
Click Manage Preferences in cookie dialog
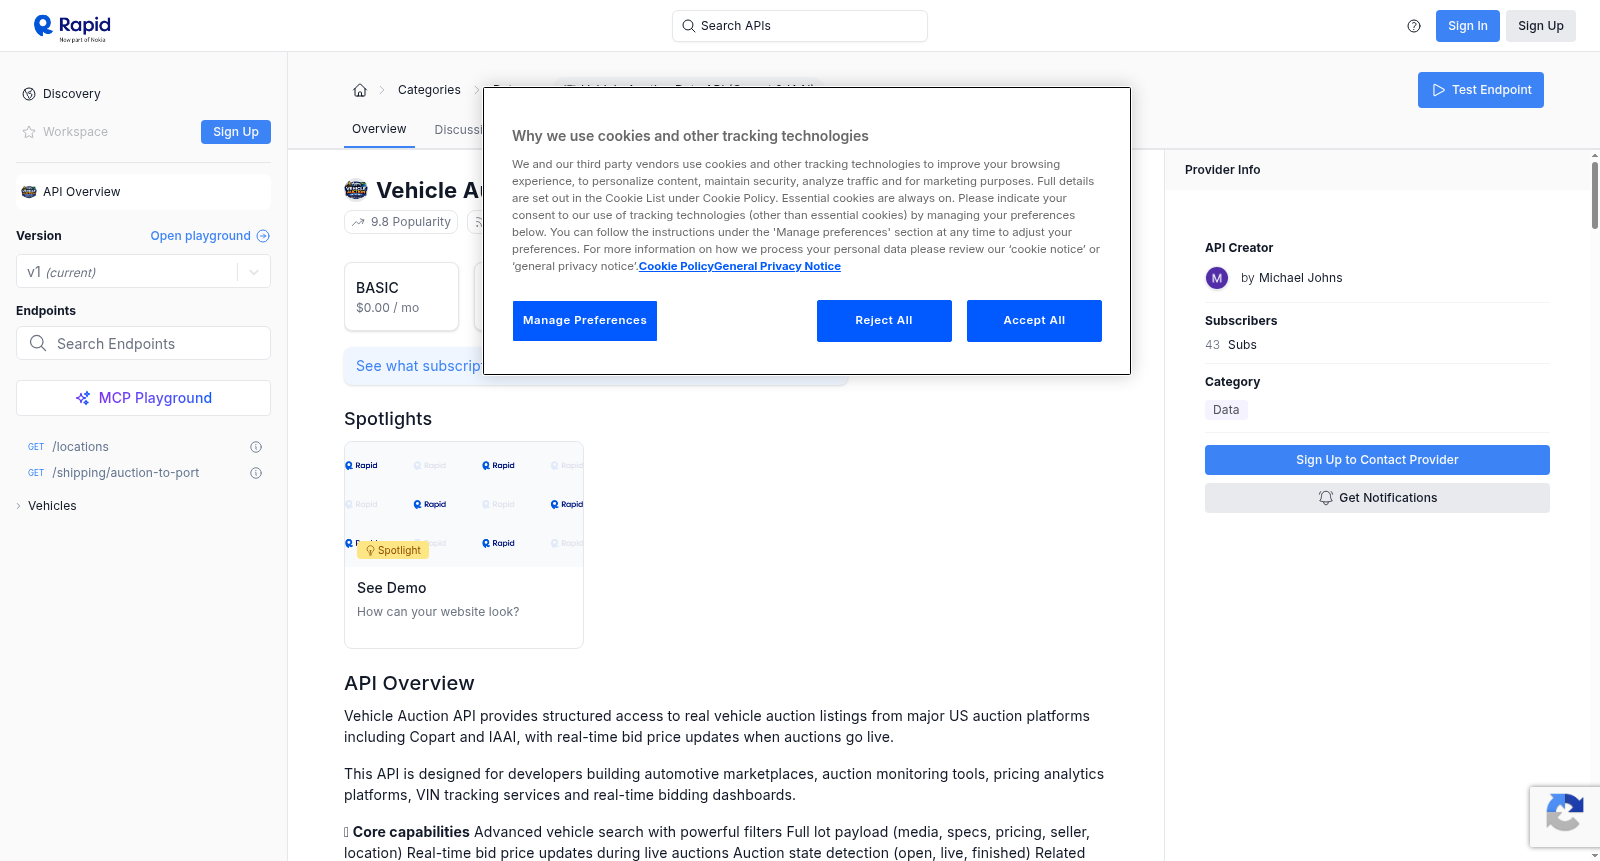coord(585,321)
